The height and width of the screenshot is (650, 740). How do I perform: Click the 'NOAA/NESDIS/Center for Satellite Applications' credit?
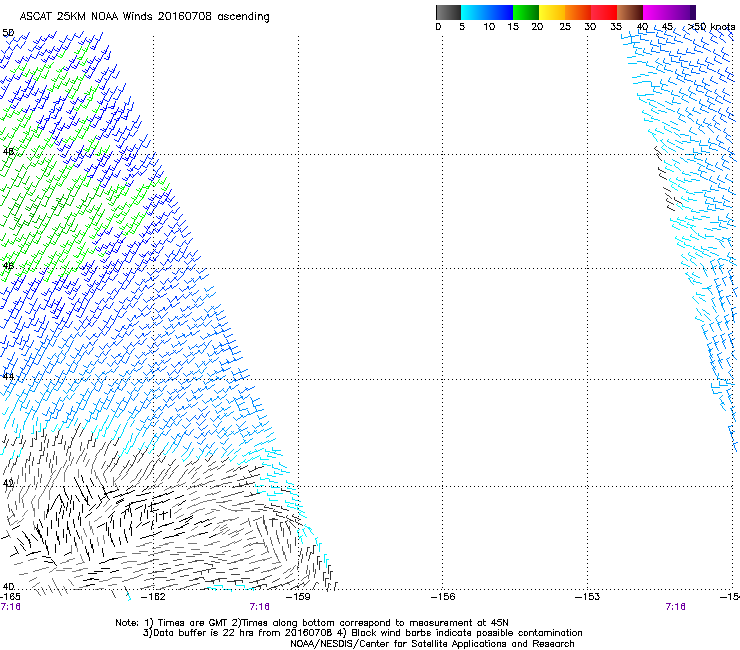click(x=432, y=644)
